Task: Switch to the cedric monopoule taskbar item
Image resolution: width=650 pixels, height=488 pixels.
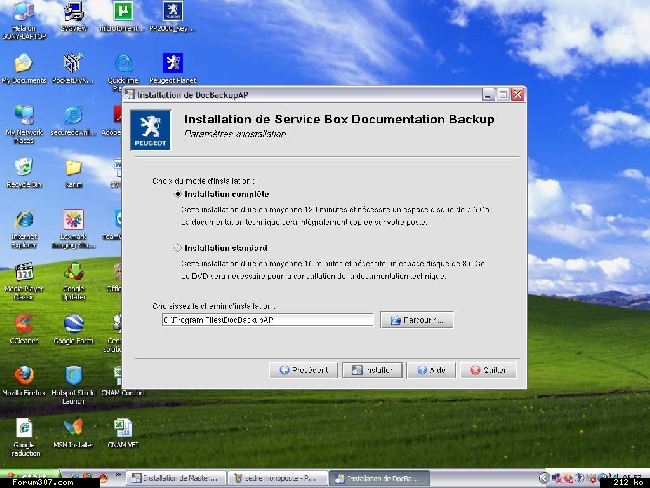Action: (x=278, y=478)
